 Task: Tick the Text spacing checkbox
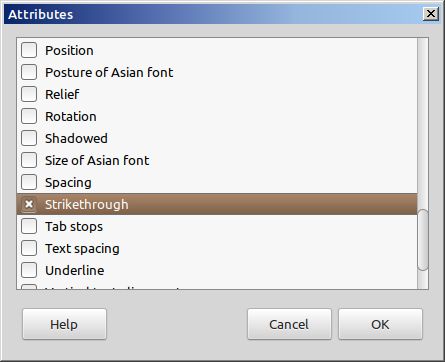point(29,248)
